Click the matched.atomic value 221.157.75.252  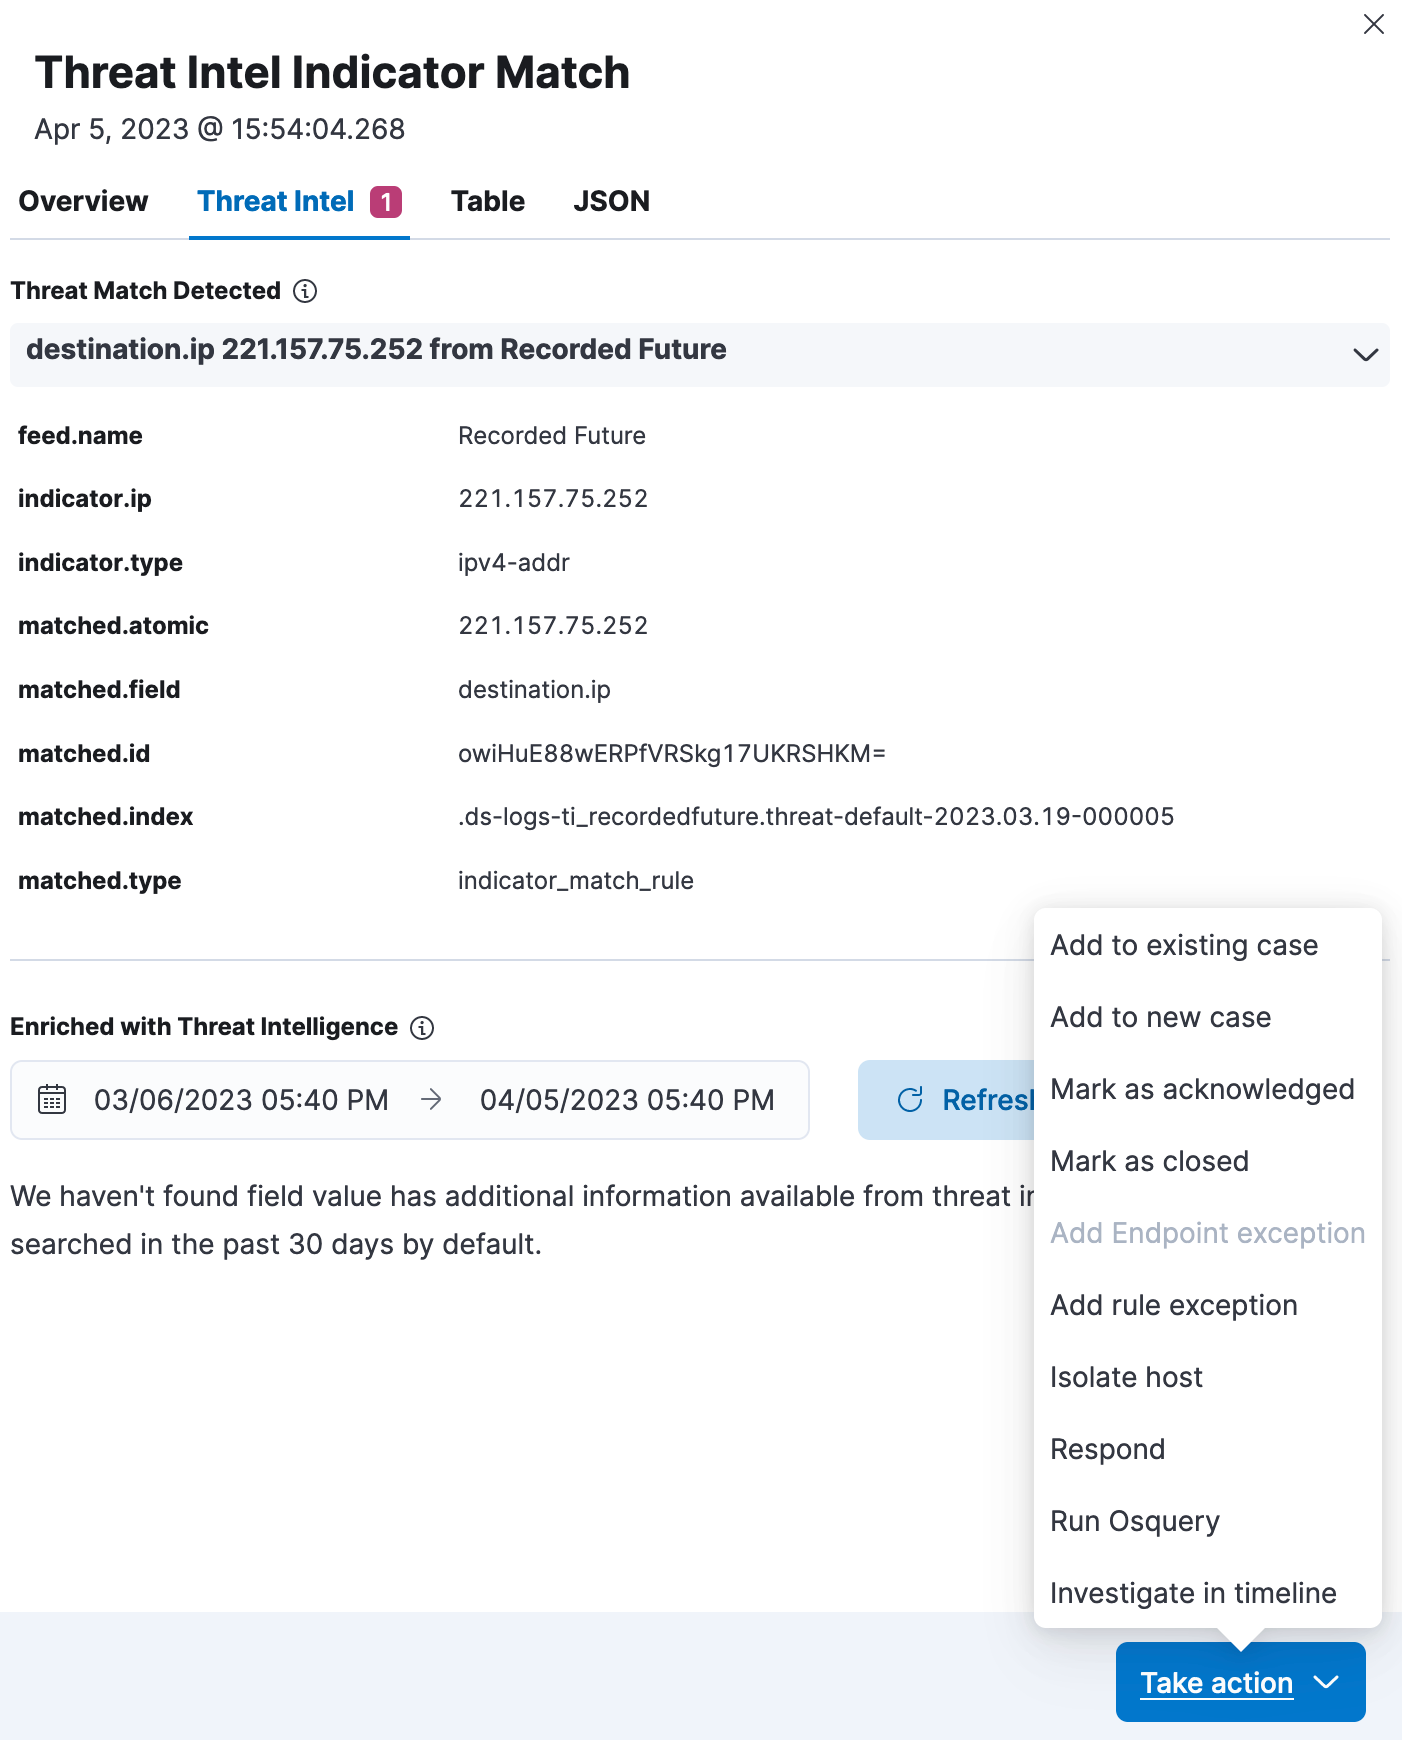553,626
